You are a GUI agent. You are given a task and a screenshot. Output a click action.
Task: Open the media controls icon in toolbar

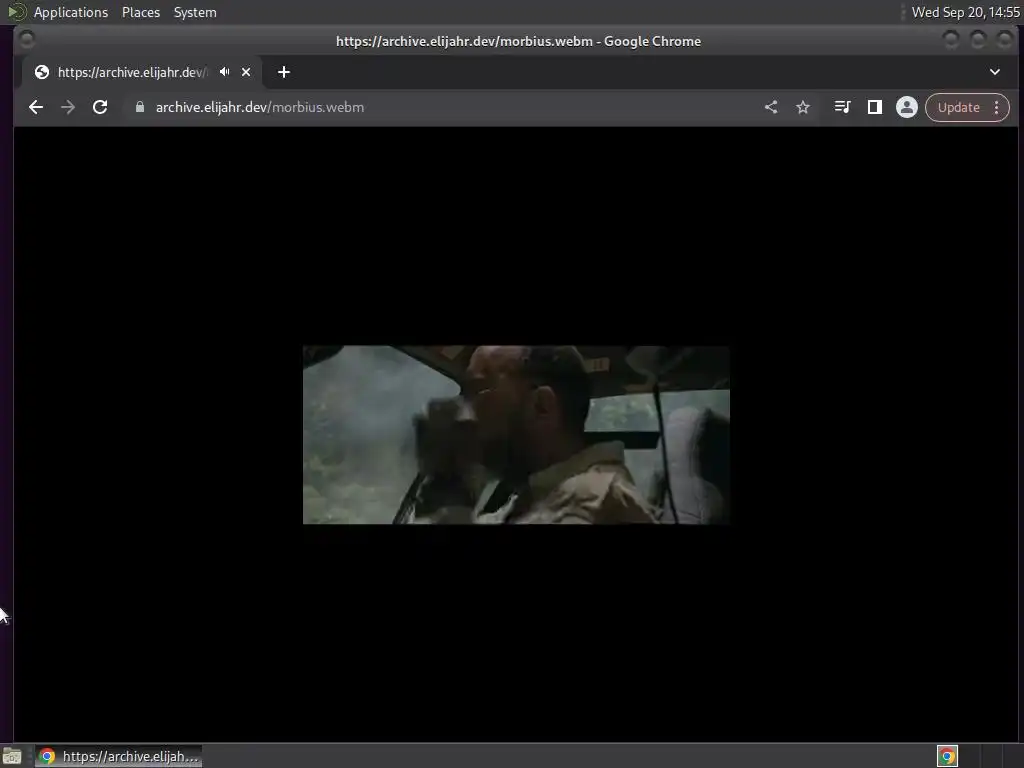842,107
